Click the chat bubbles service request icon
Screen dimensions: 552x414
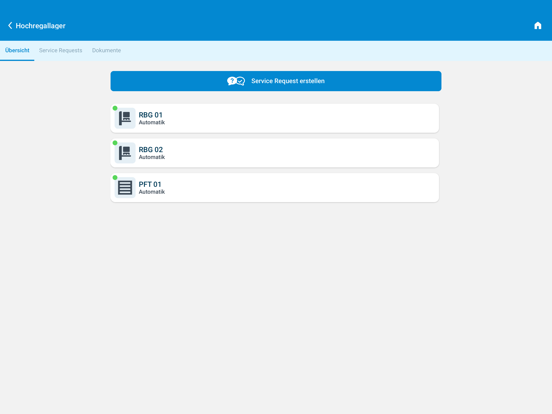tap(236, 81)
